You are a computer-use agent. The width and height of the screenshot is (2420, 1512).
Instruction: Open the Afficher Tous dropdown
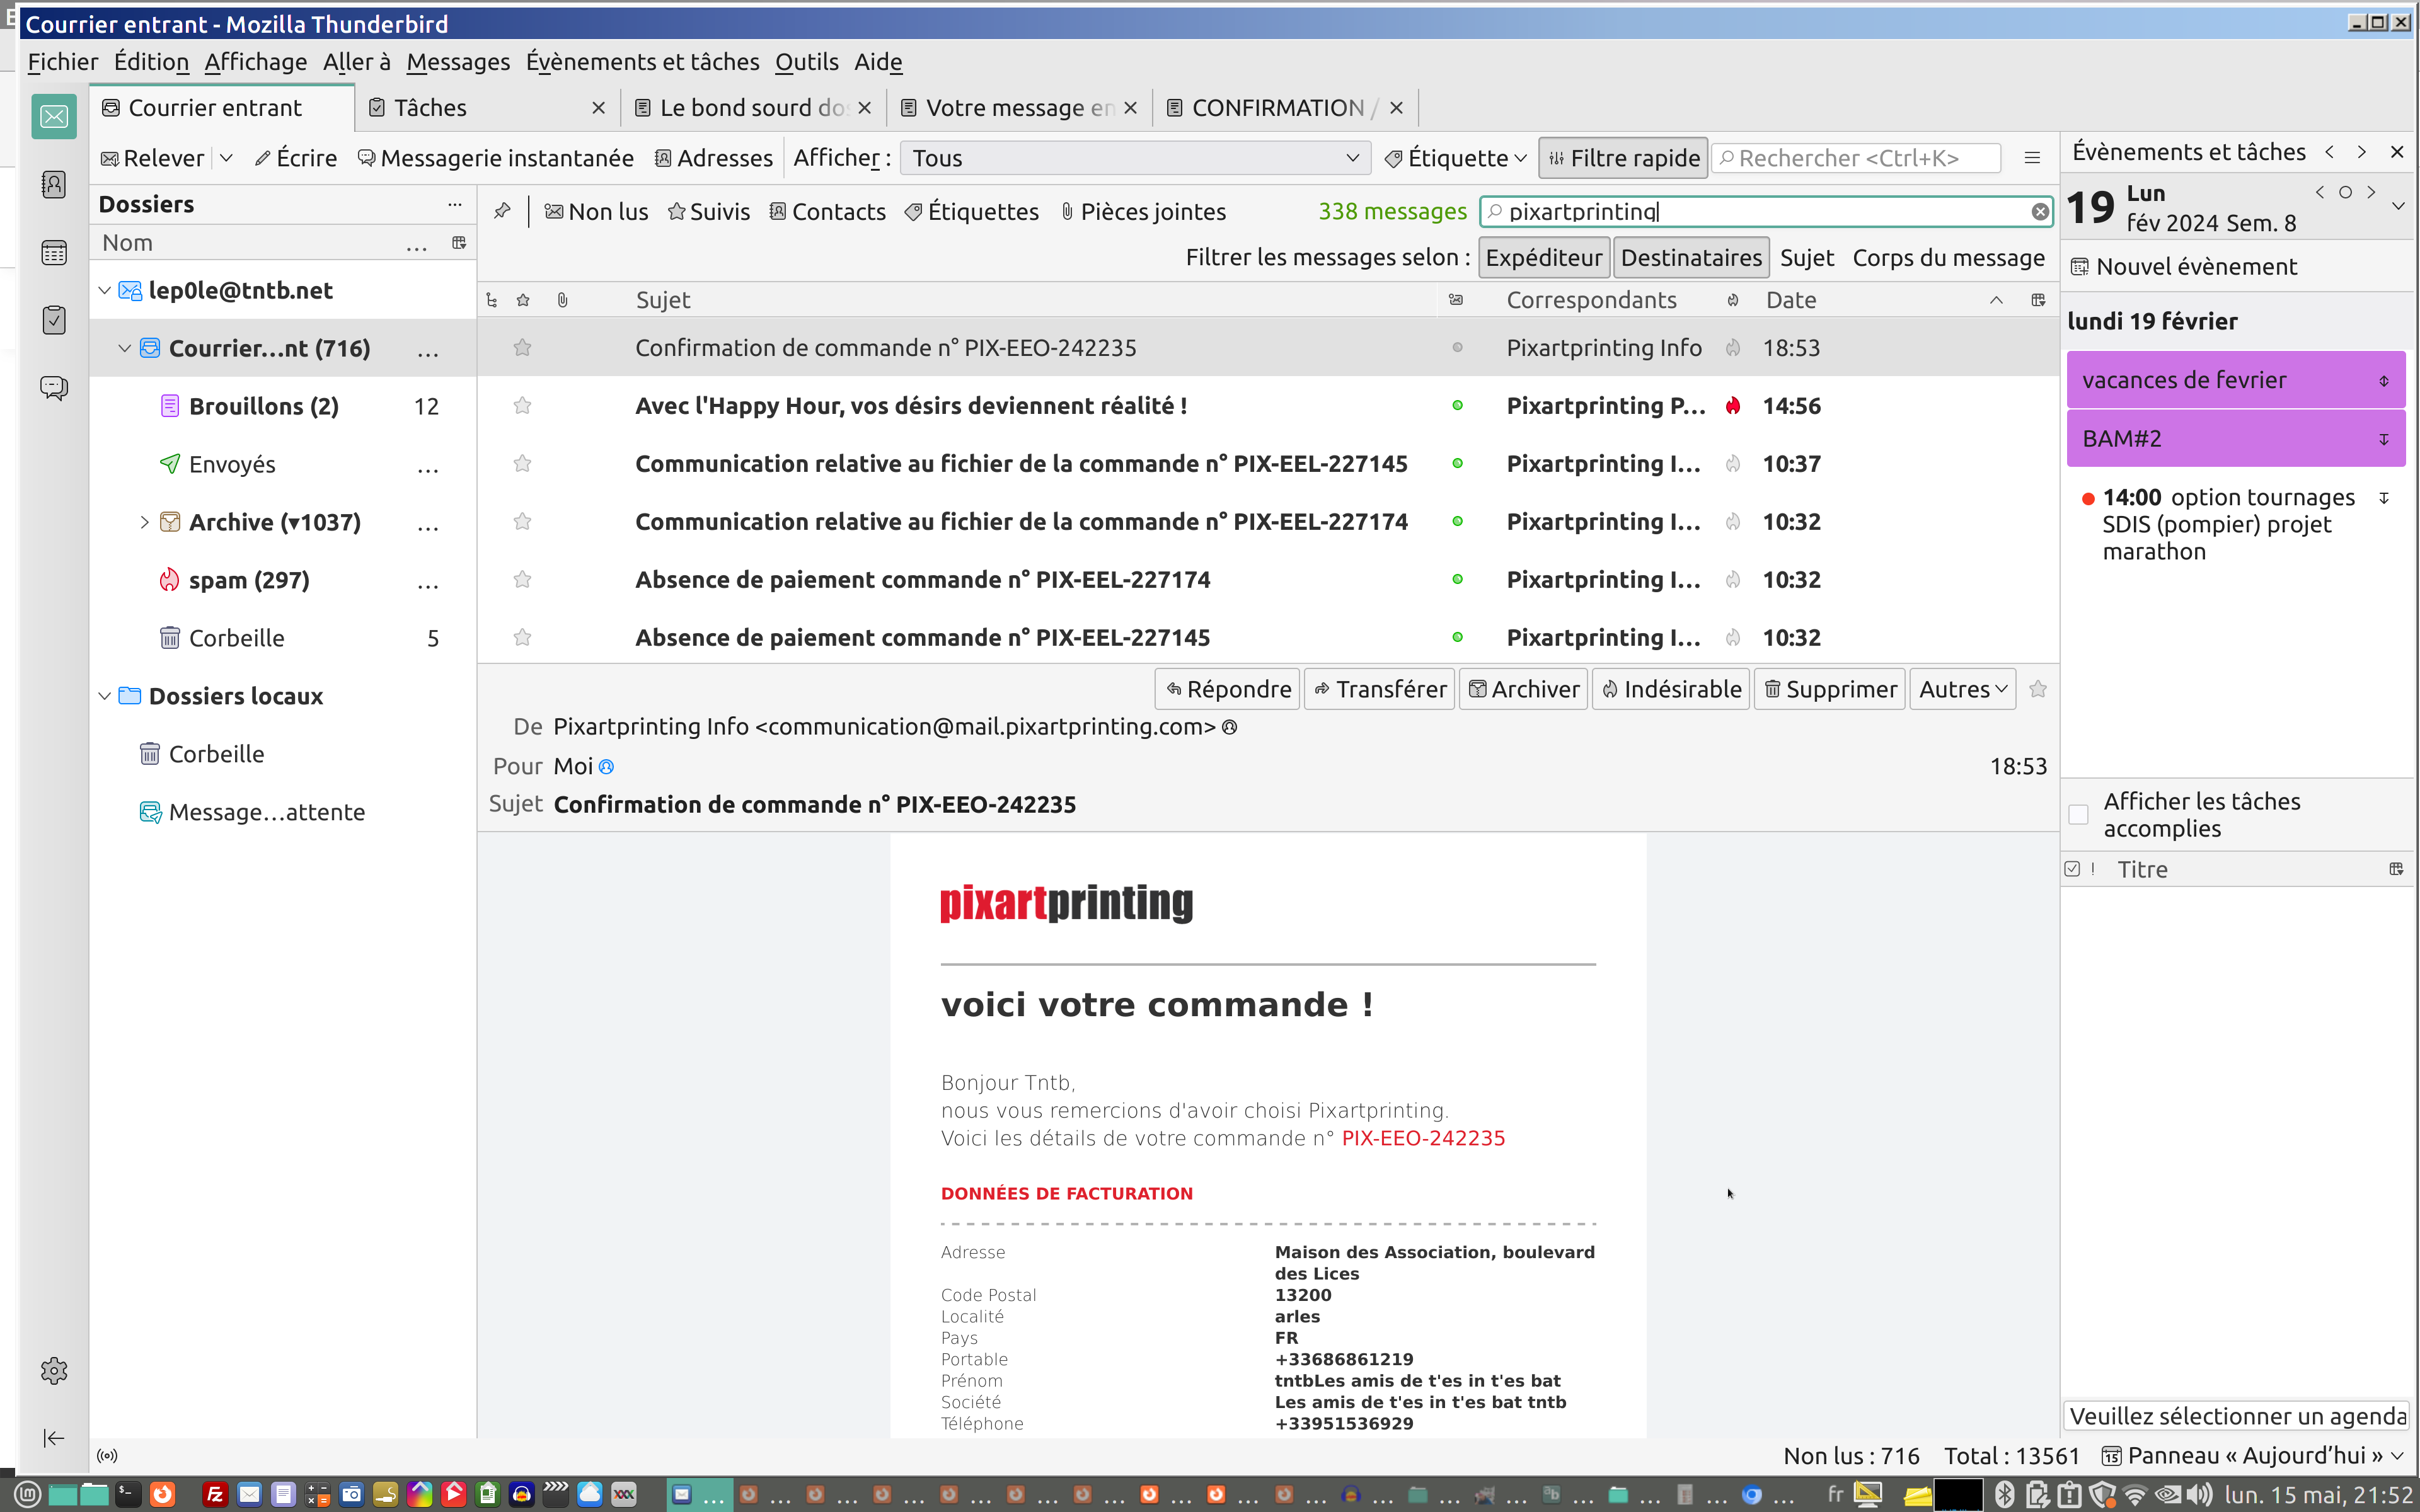pos(1135,158)
